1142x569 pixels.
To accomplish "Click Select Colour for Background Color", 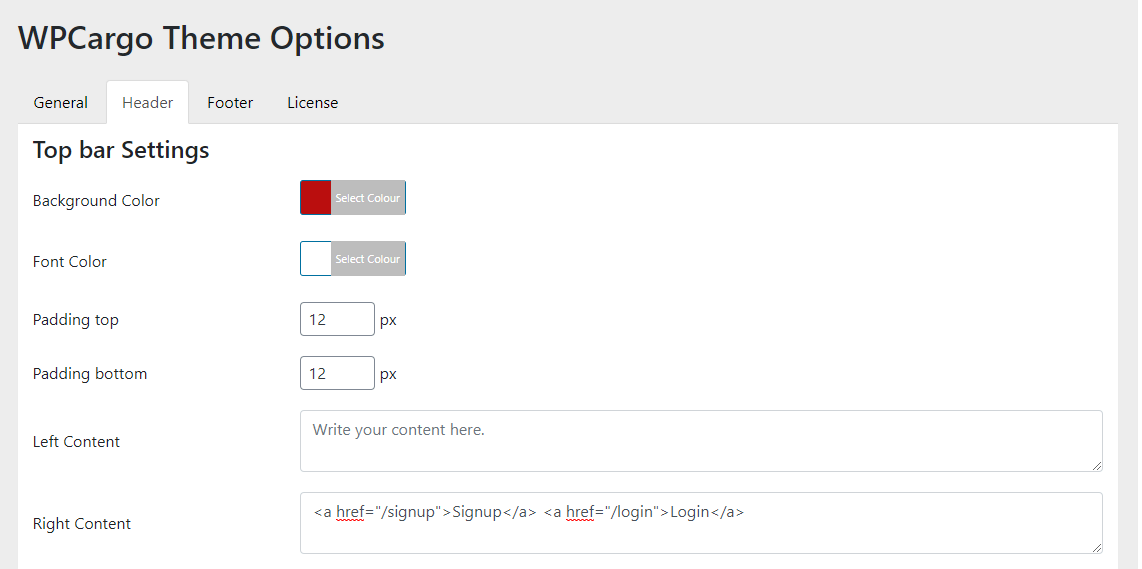I will pos(368,198).
